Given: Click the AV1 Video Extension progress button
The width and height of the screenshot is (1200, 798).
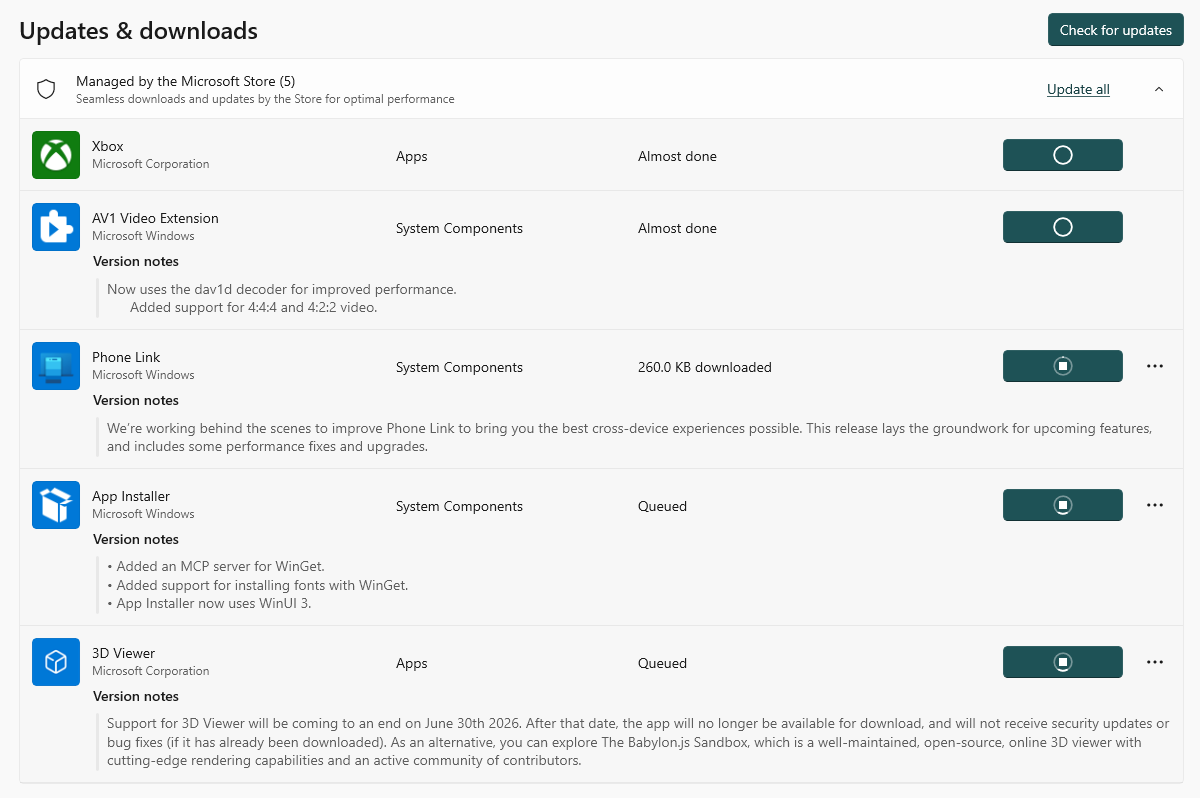Looking at the screenshot, I should [1062, 227].
